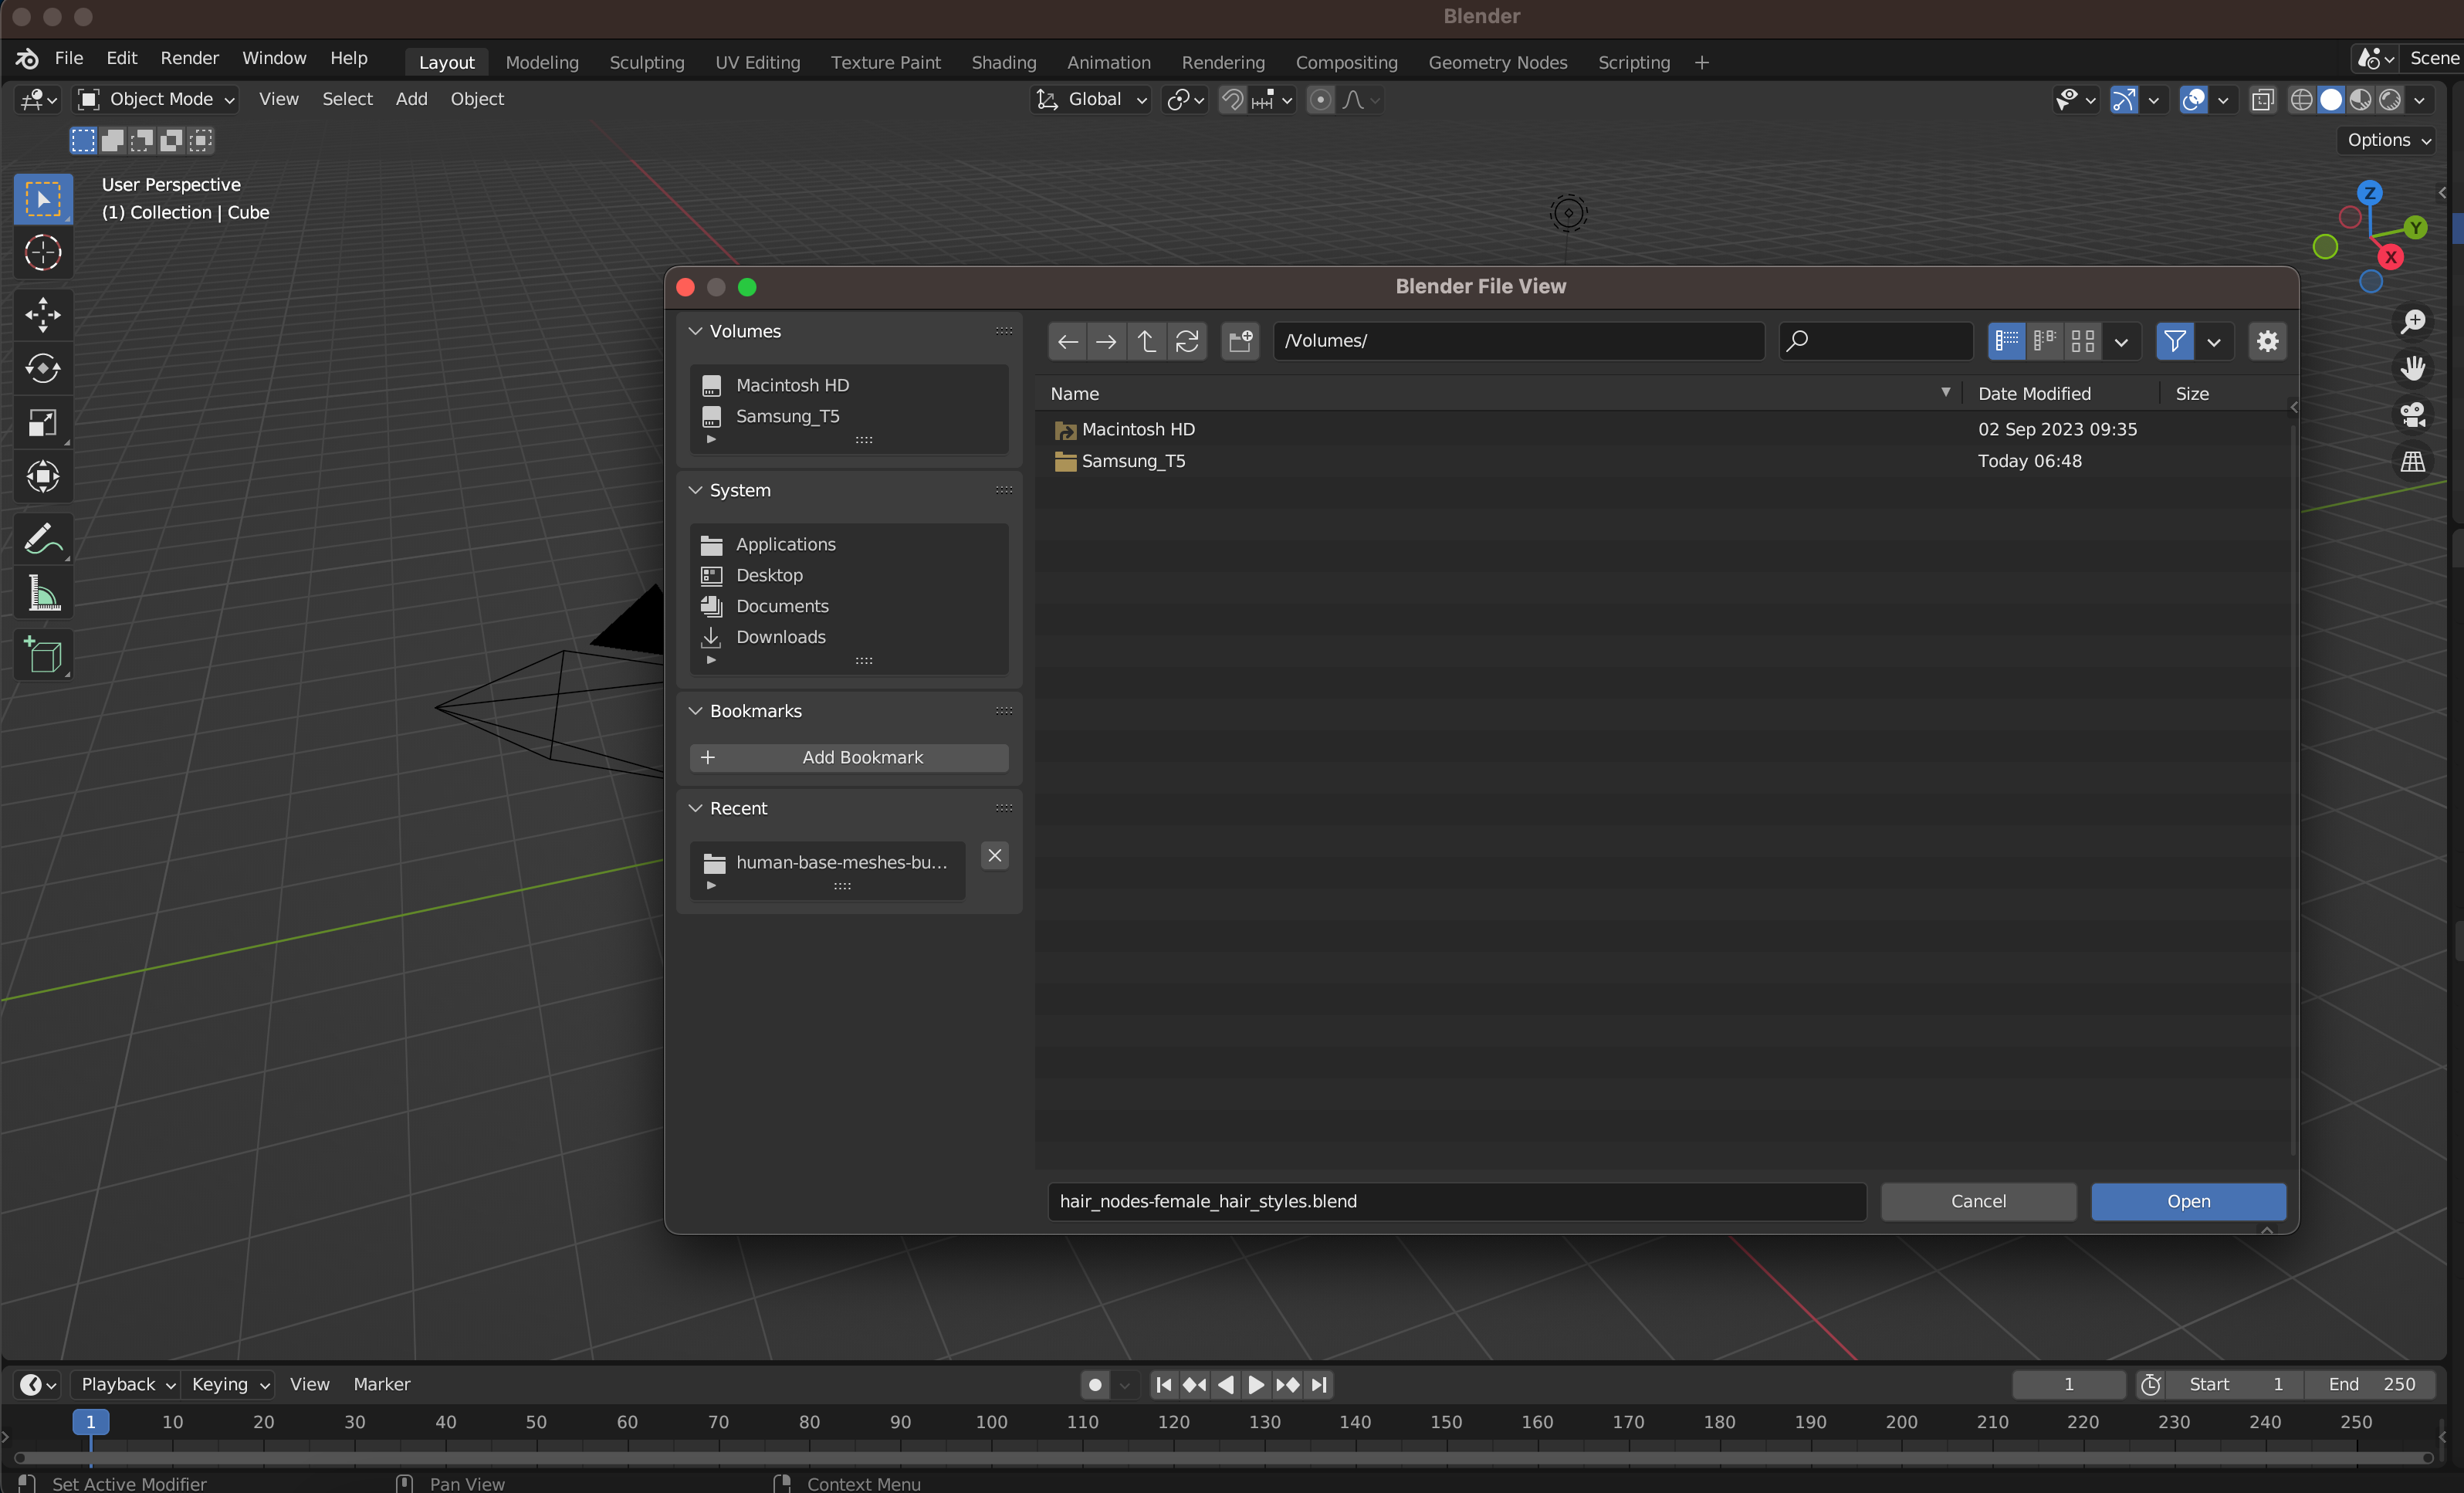2464x1493 pixels.
Task: Click the Add Cube tool icon
Action: [42, 656]
